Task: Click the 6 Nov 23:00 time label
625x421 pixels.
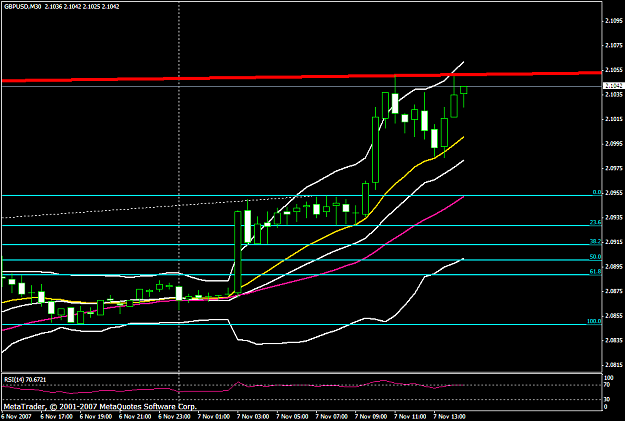Action: (175, 416)
